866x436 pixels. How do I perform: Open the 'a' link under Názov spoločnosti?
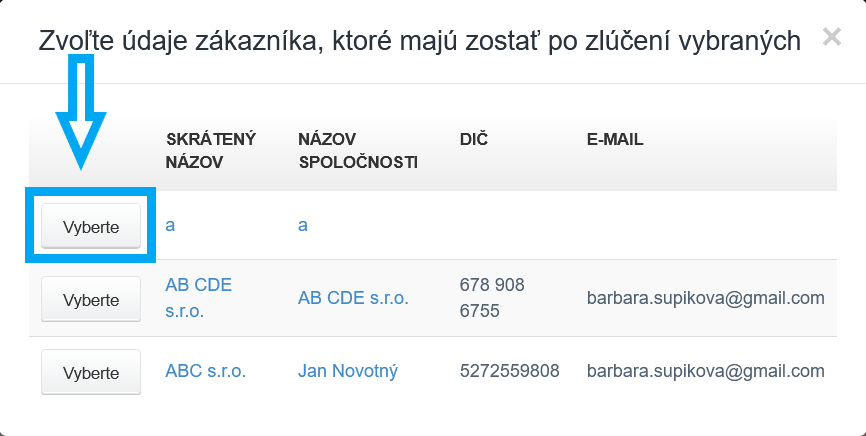pos(302,225)
